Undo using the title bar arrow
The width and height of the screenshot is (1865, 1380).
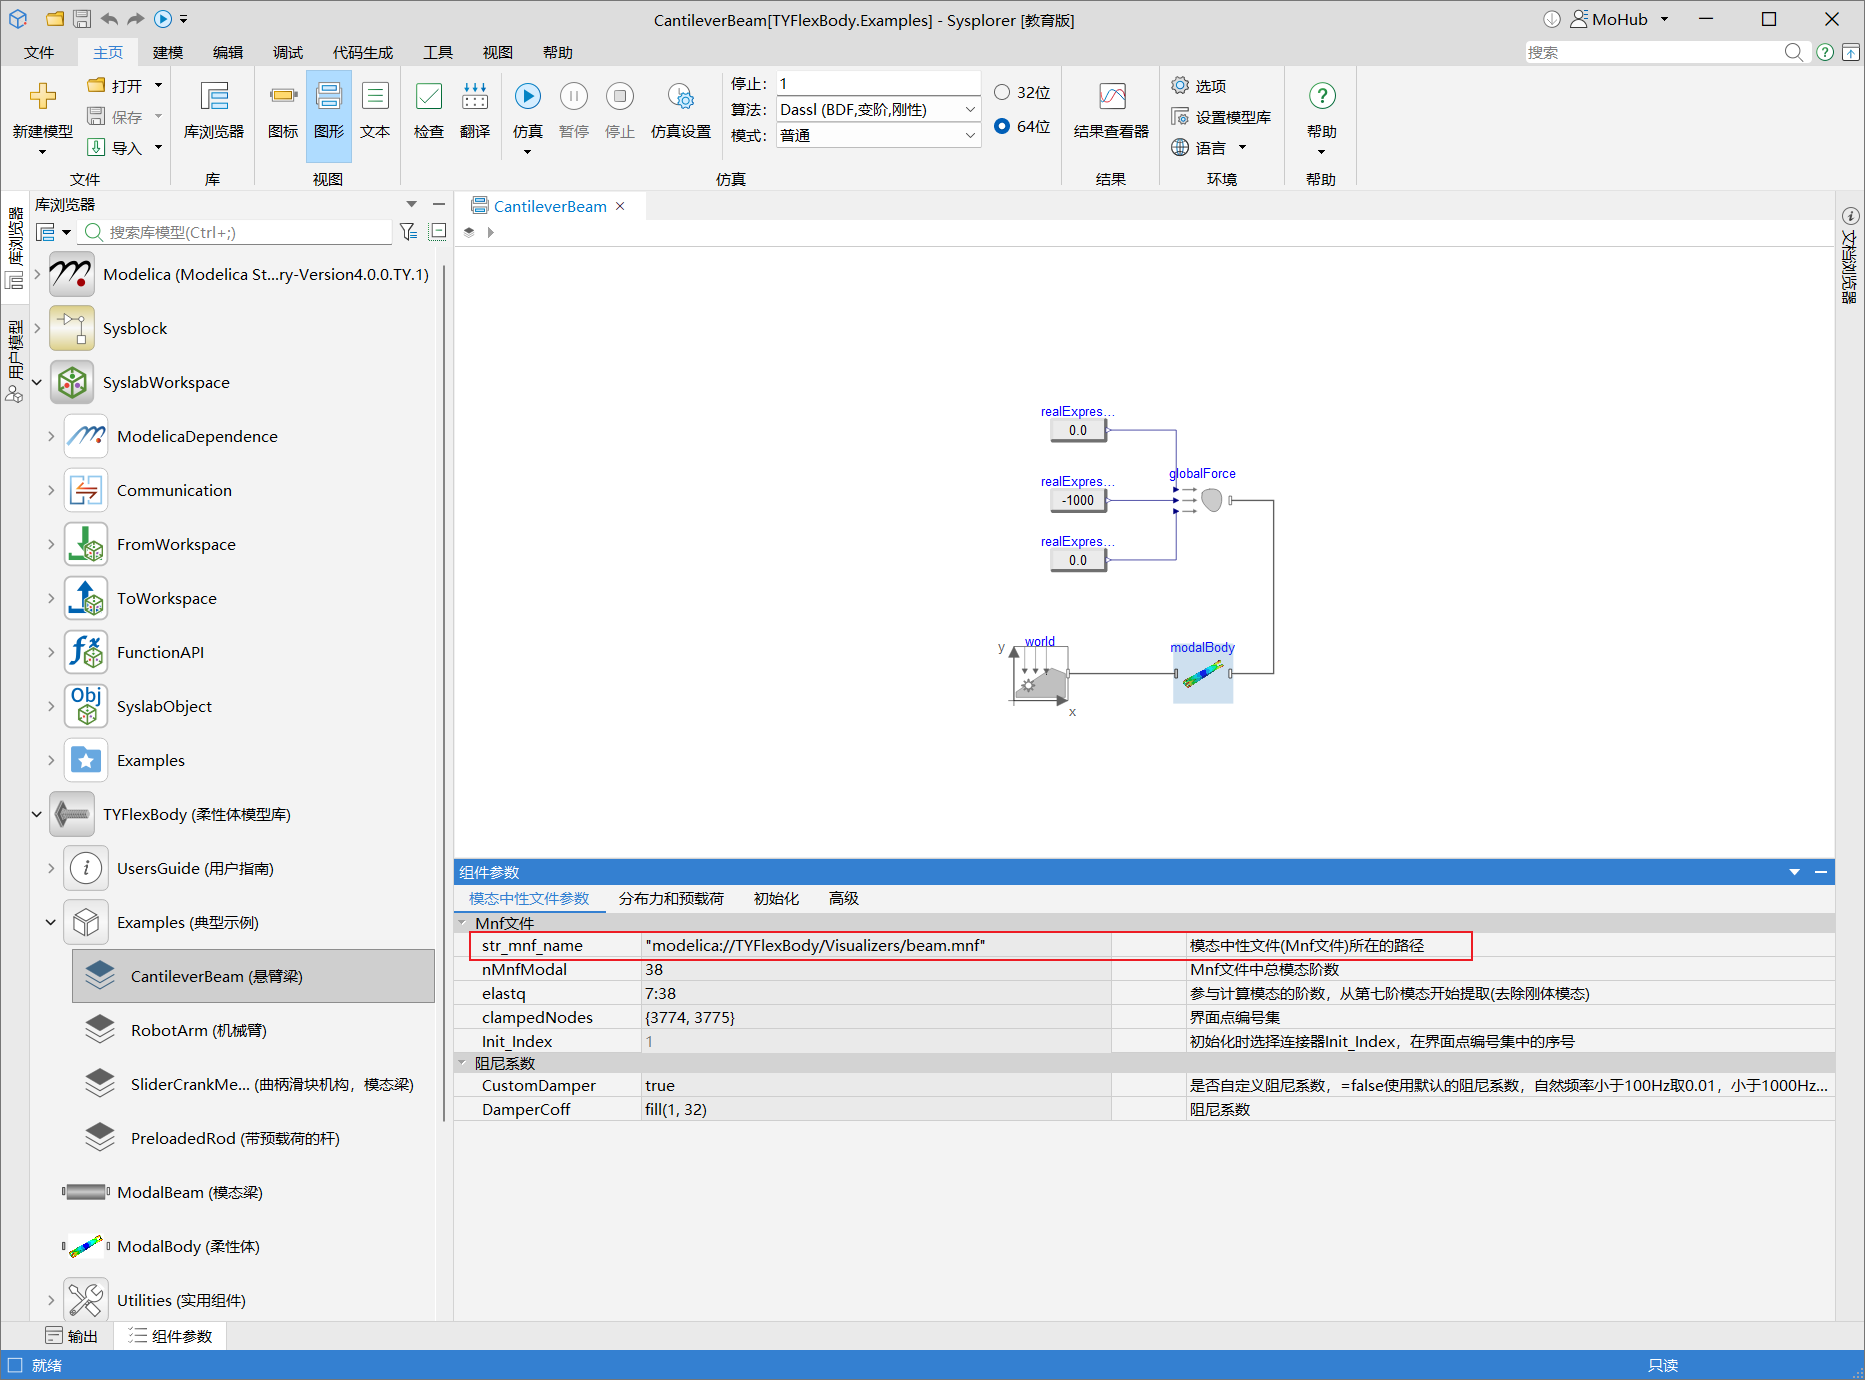(x=109, y=19)
